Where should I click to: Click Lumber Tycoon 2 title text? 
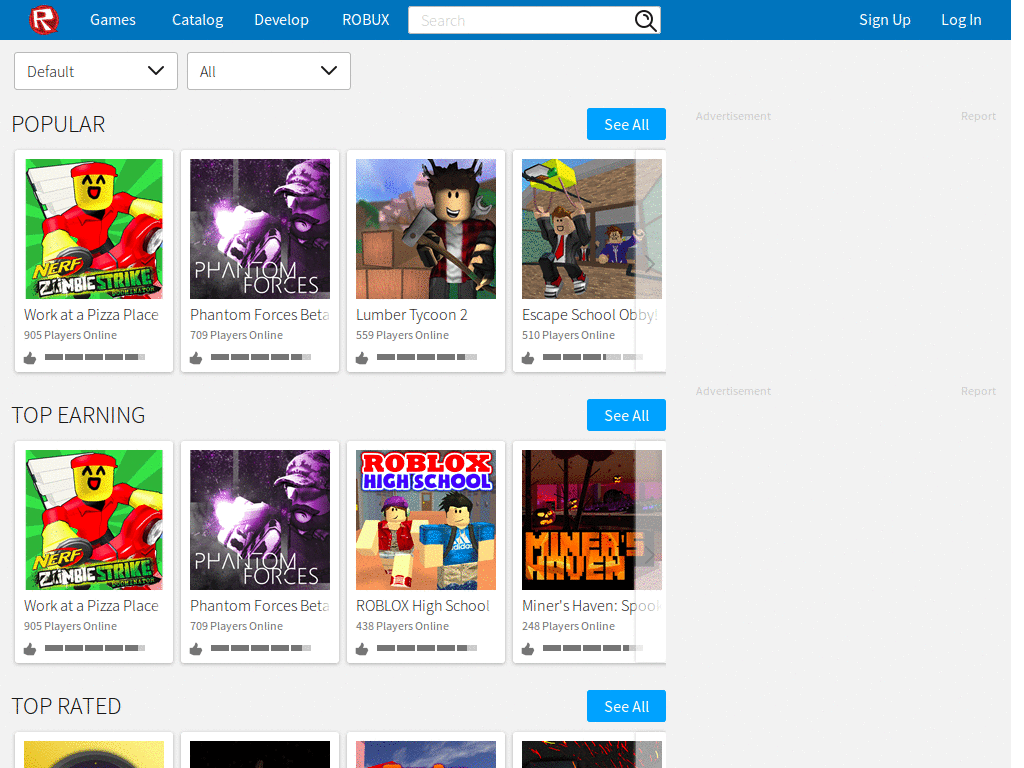pos(411,315)
